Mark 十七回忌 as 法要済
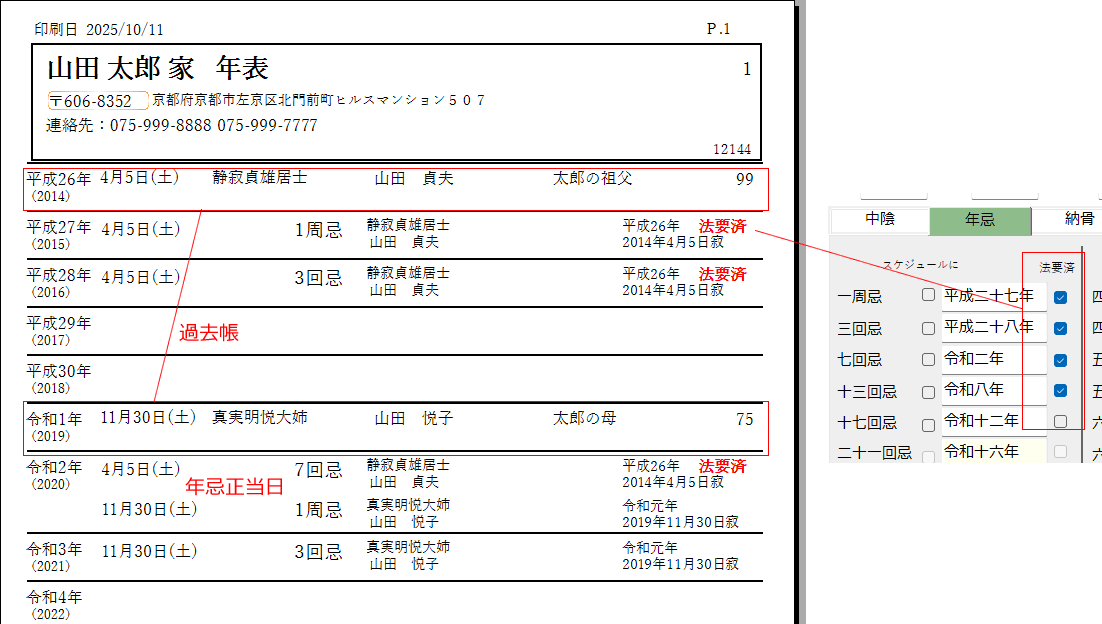Image resolution: width=1102 pixels, height=624 pixels. [x=1060, y=422]
